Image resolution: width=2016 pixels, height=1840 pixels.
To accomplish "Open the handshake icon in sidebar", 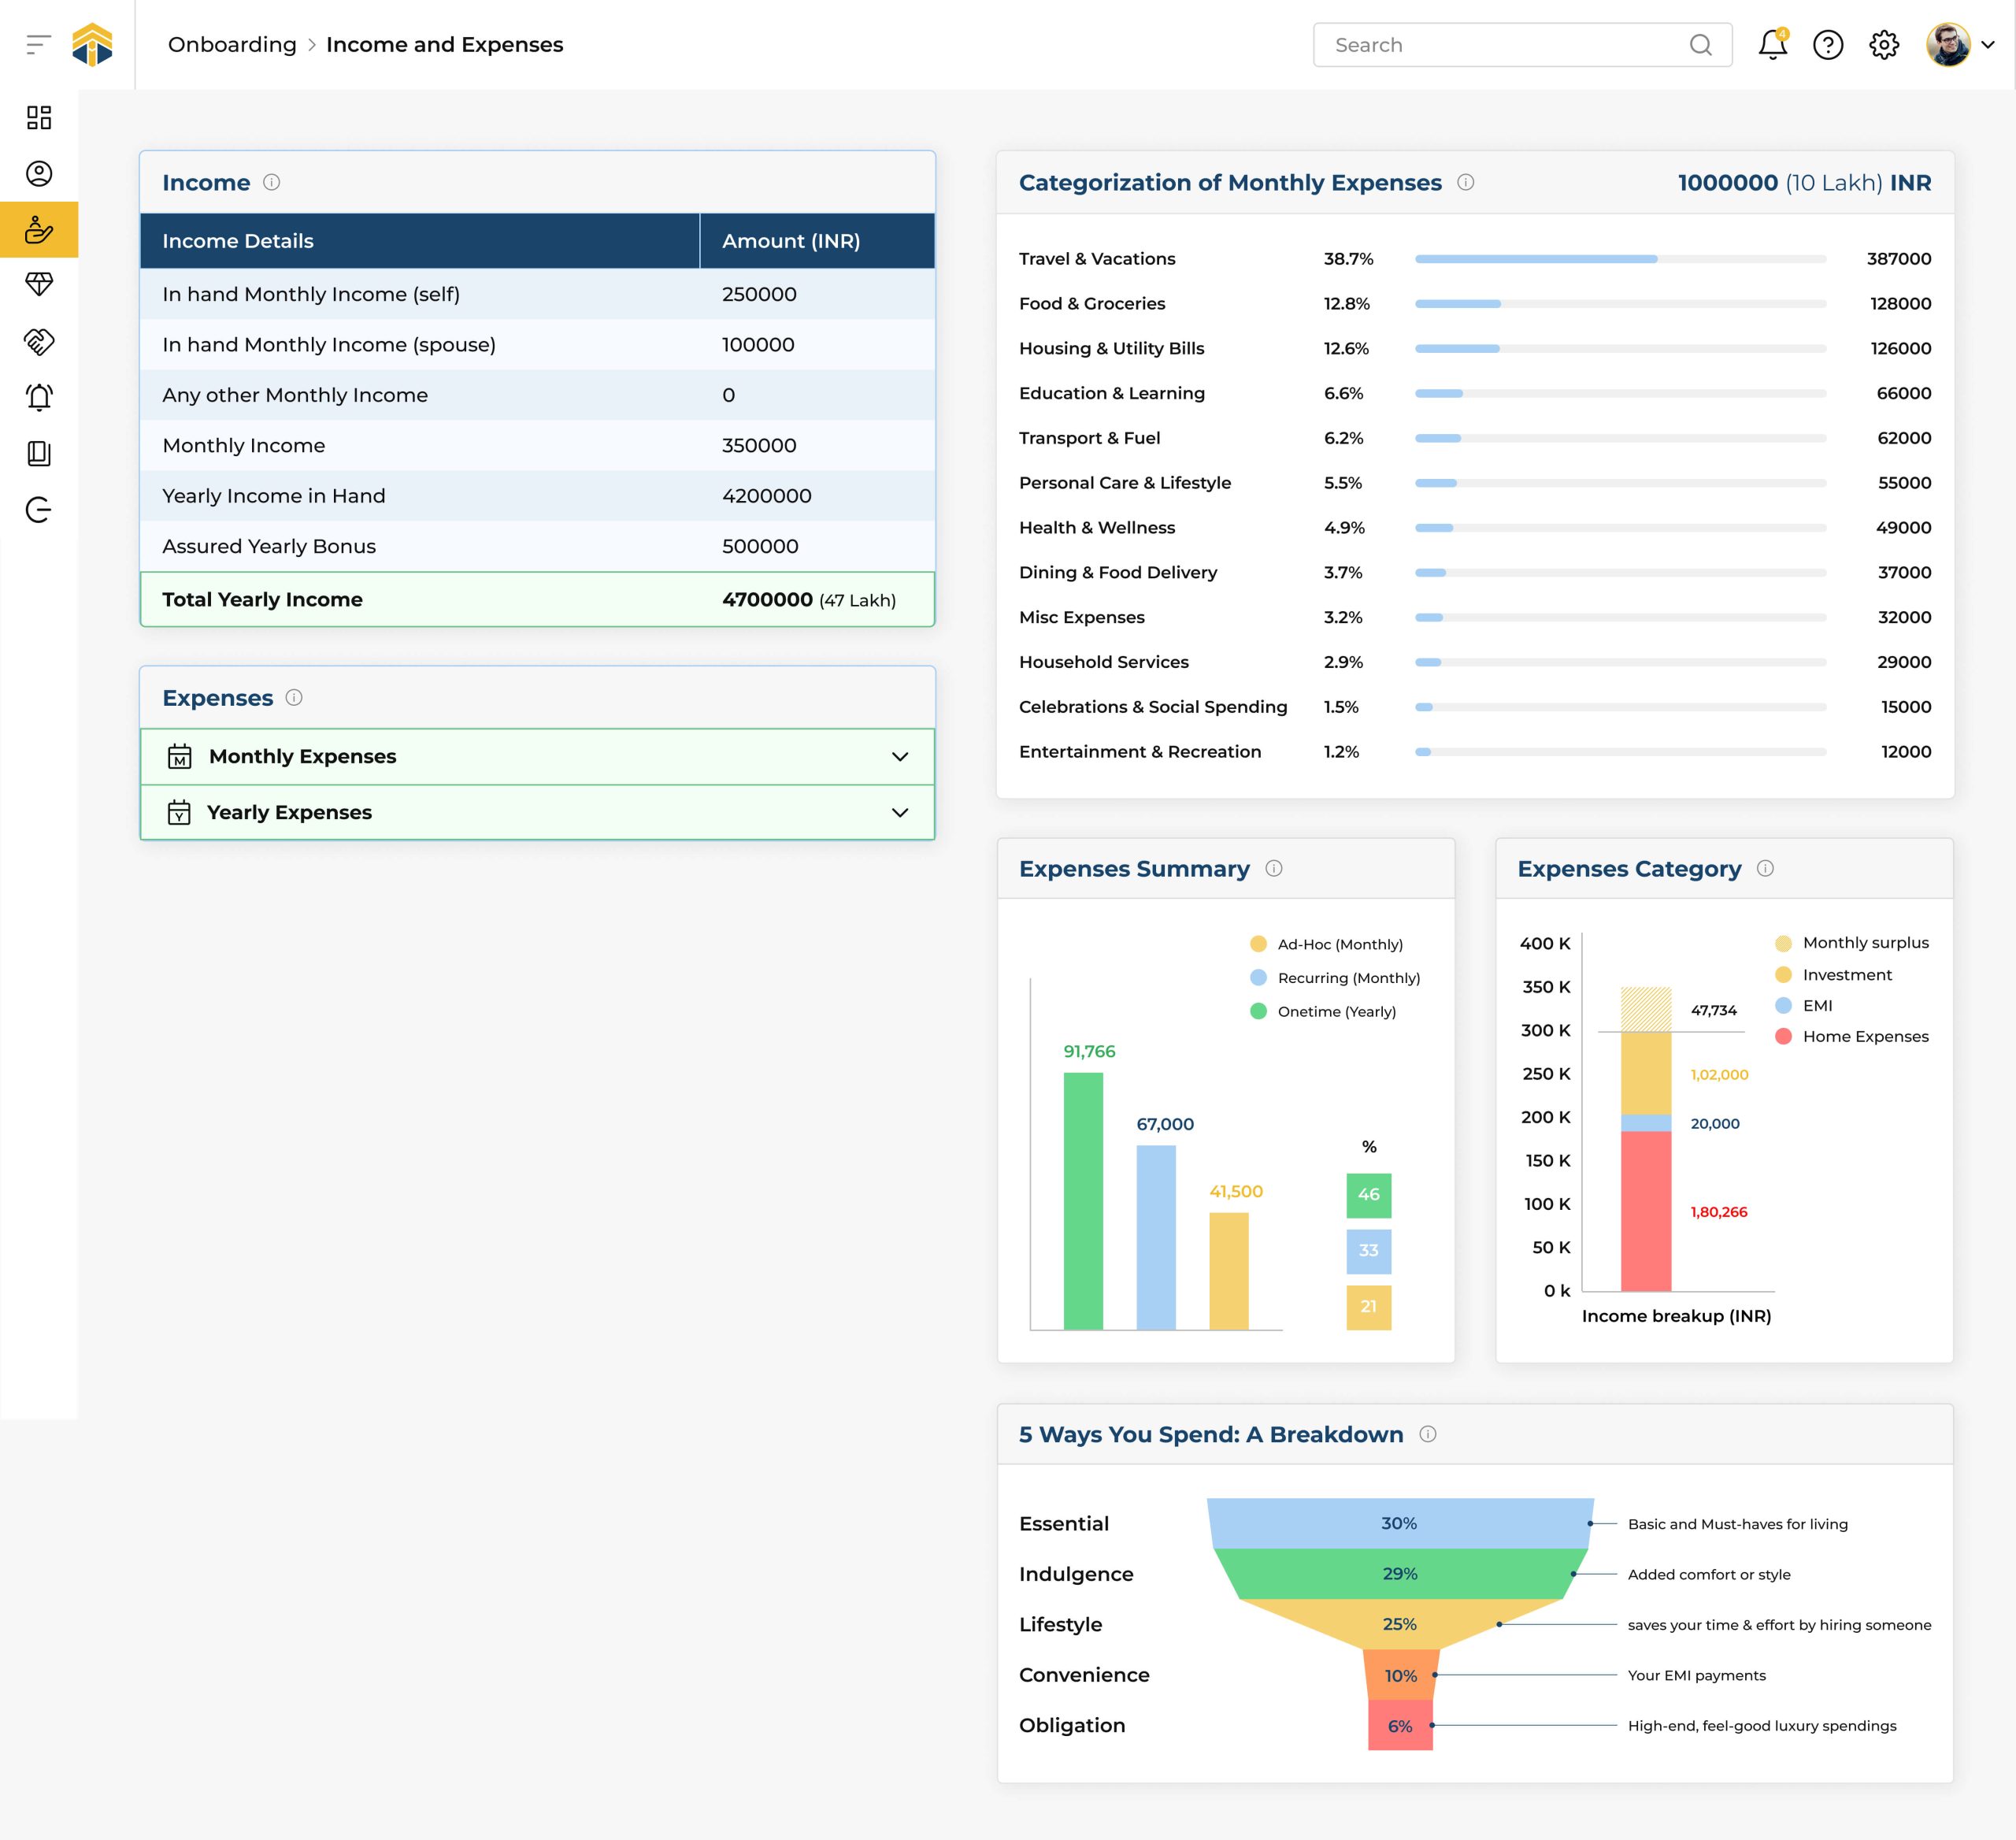I will pyautogui.click(x=39, y=342).
